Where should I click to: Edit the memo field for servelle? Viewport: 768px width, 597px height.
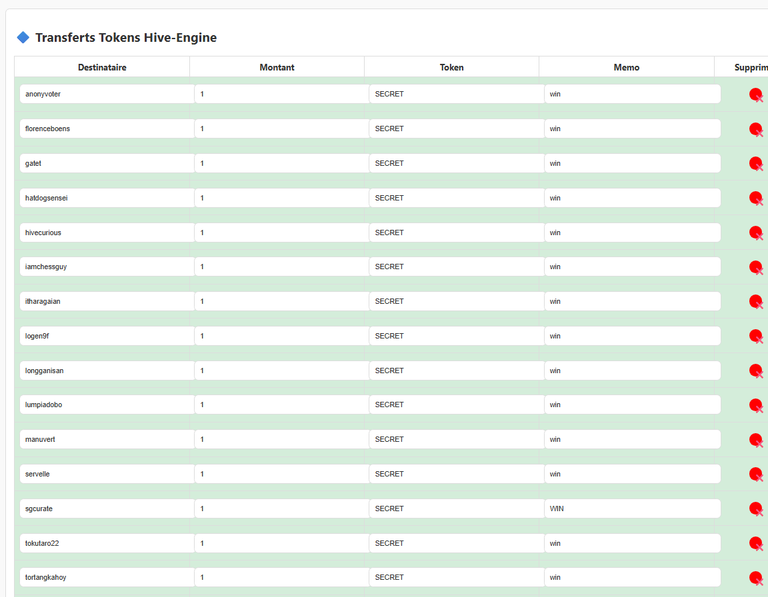click(632, 474)
